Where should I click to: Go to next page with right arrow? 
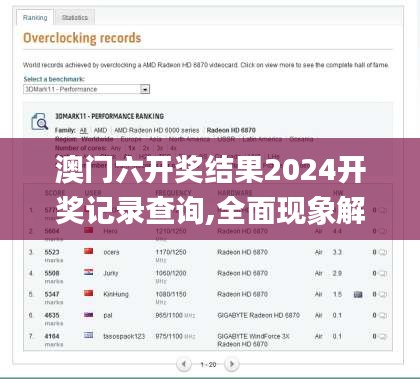[x=232, y=364]
